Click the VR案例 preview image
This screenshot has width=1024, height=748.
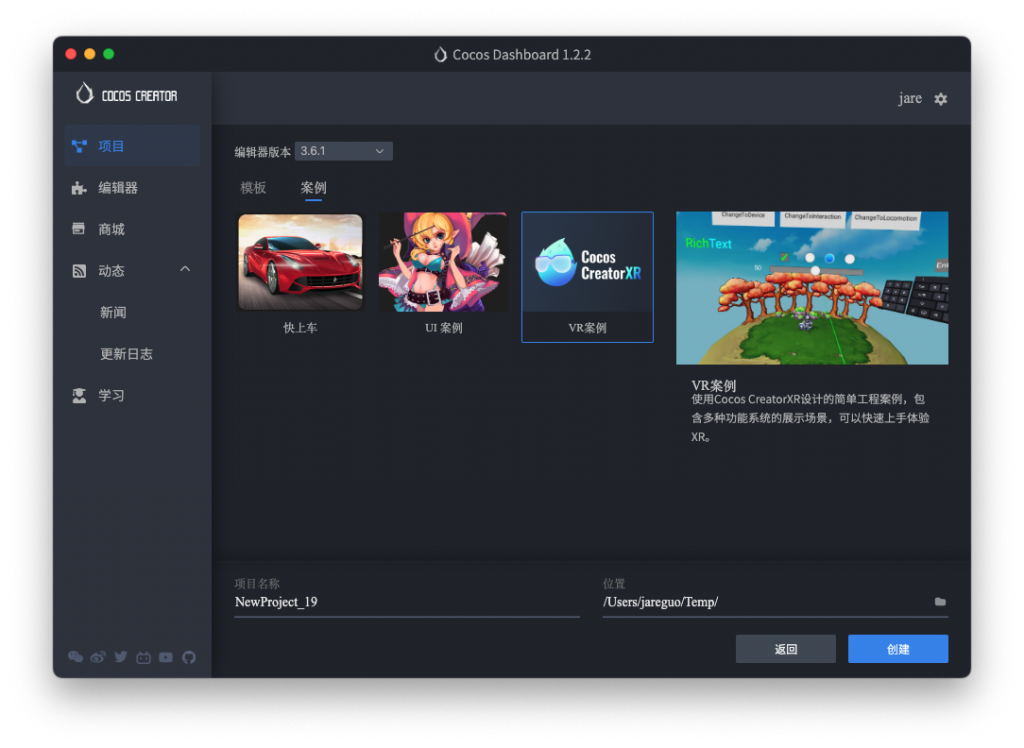click(x=812, y=288)
